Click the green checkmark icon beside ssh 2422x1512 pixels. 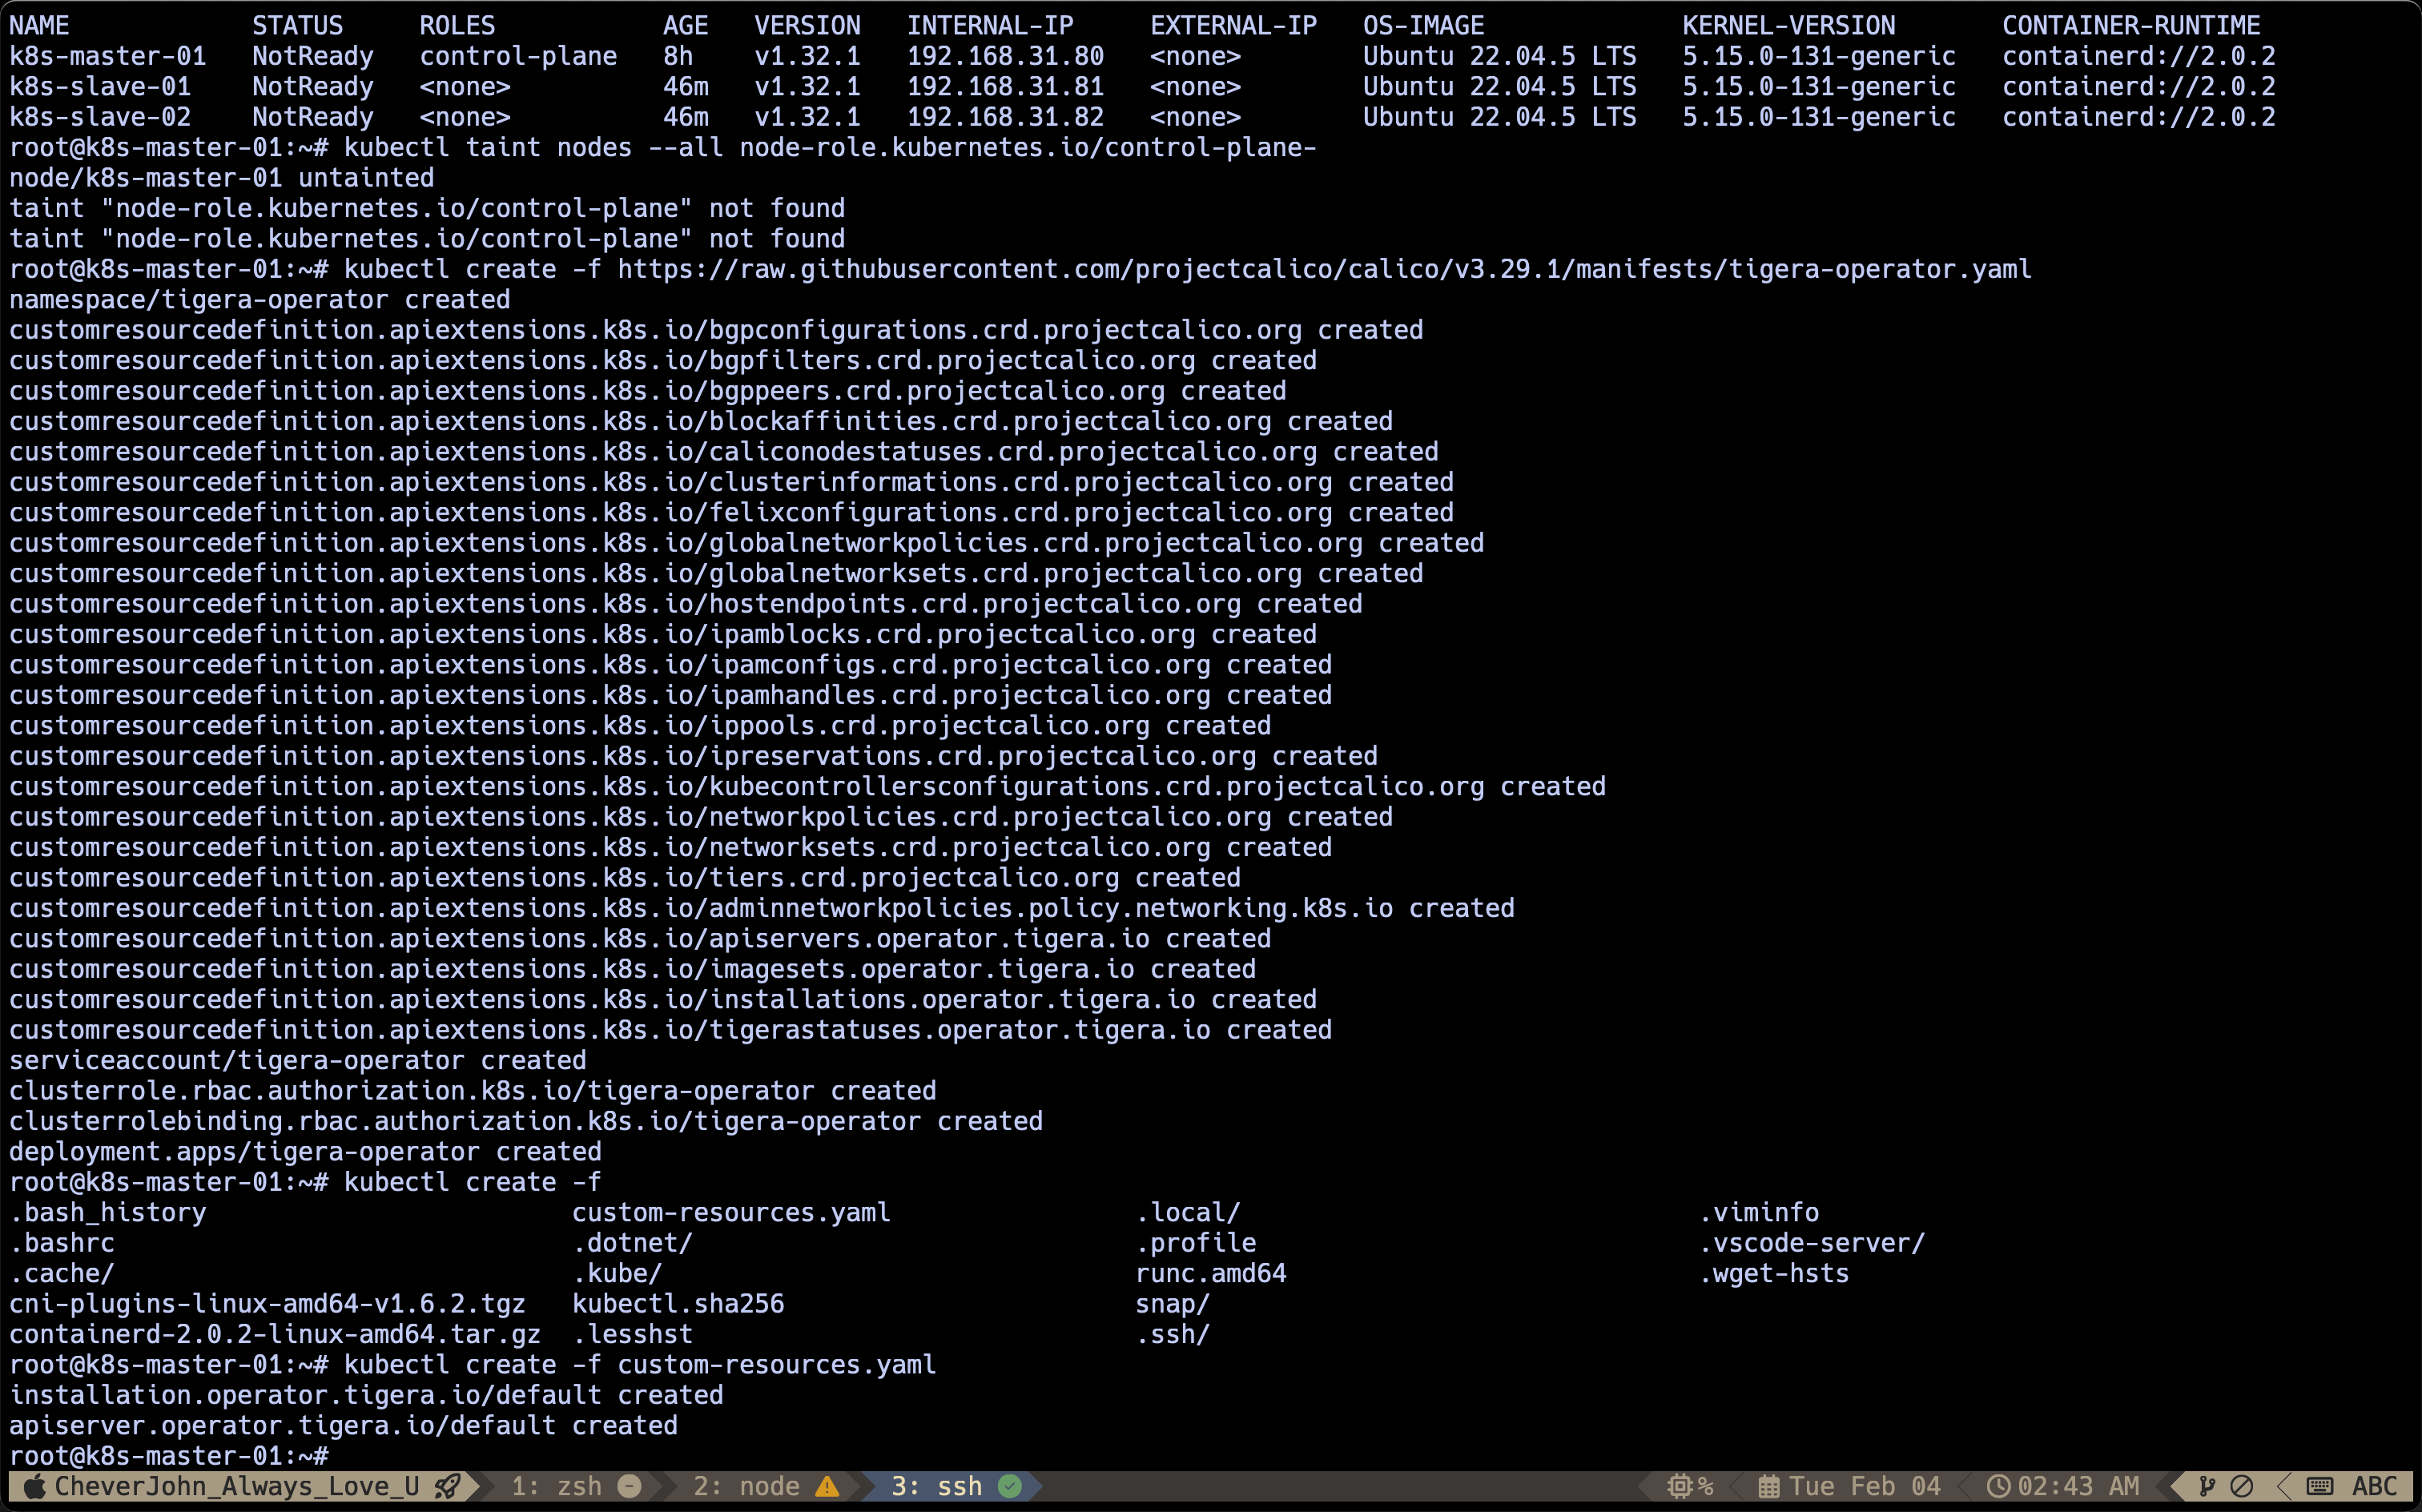pyautogui.click(x=1010, y=1486)
